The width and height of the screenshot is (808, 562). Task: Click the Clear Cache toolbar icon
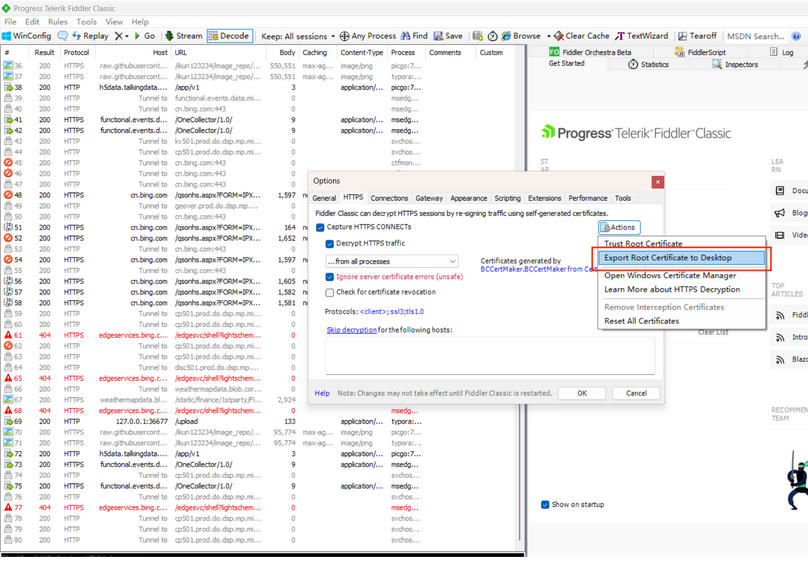click(560, 36)
